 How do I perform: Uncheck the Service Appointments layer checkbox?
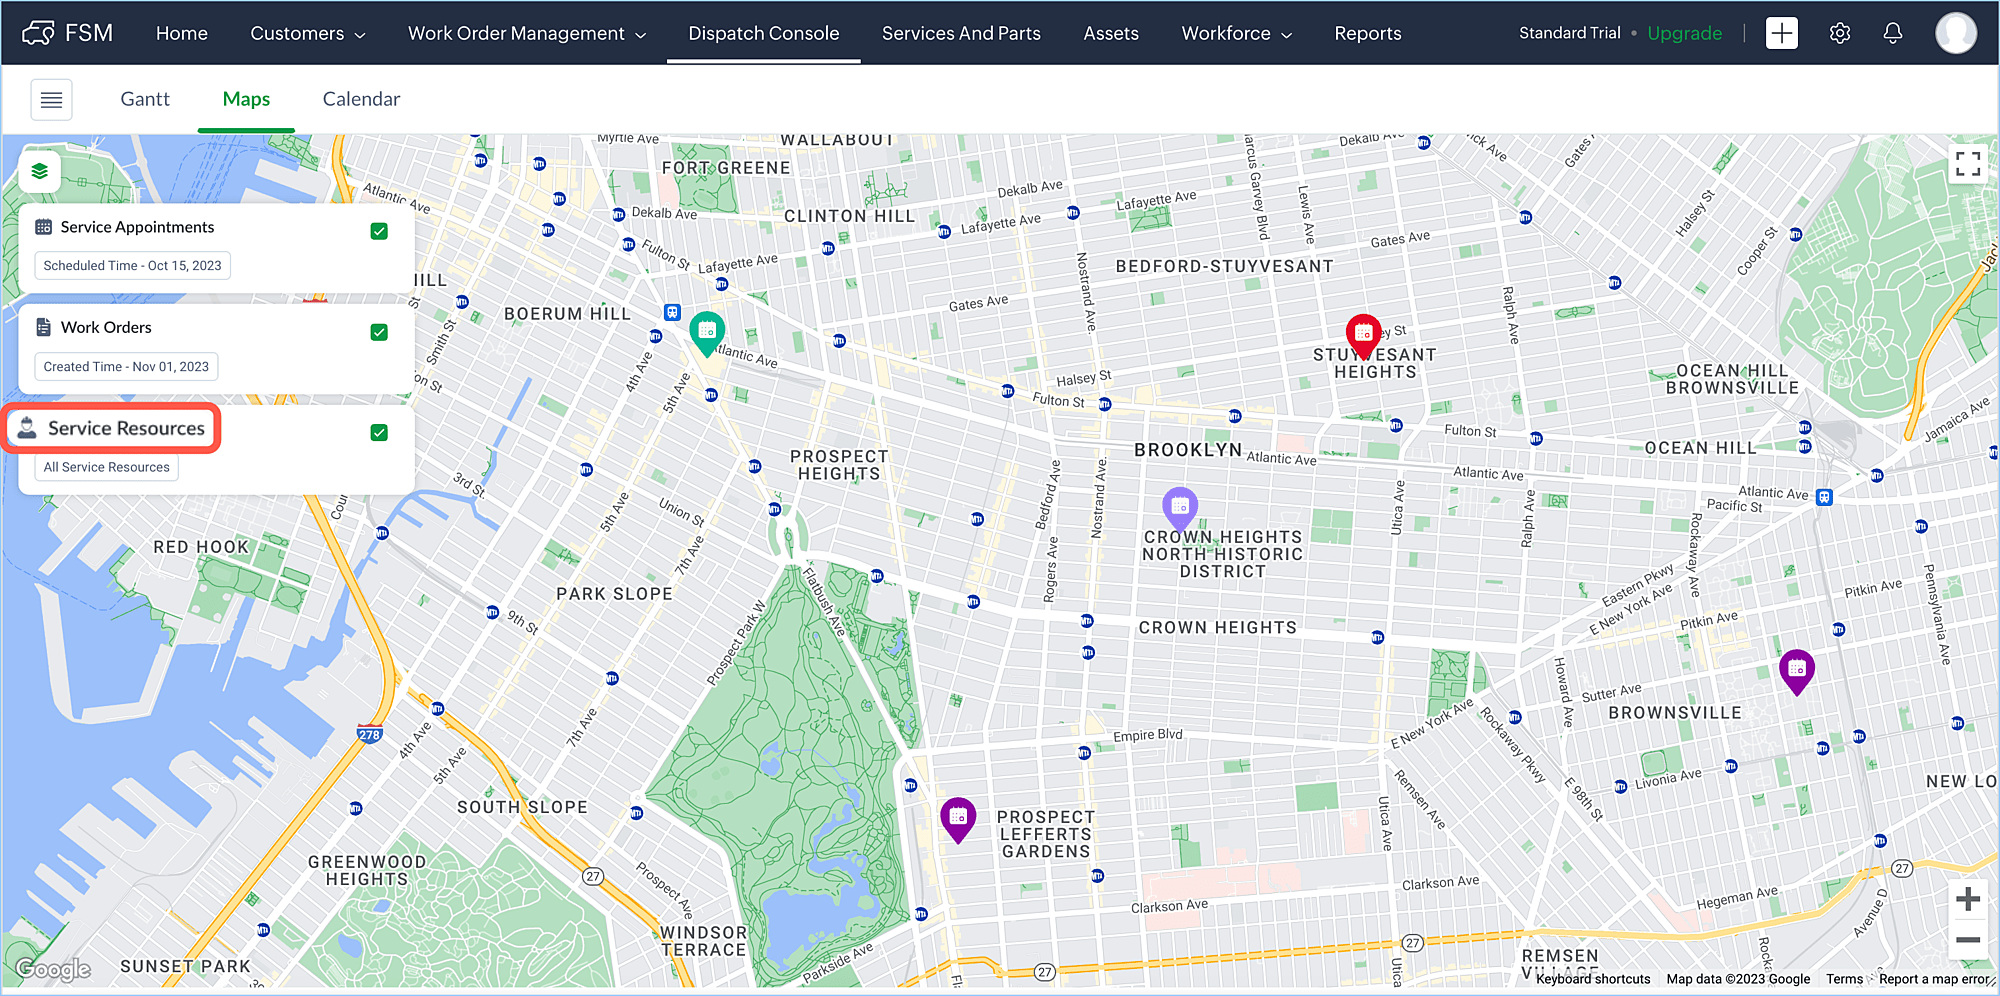[x=379, y=231]
